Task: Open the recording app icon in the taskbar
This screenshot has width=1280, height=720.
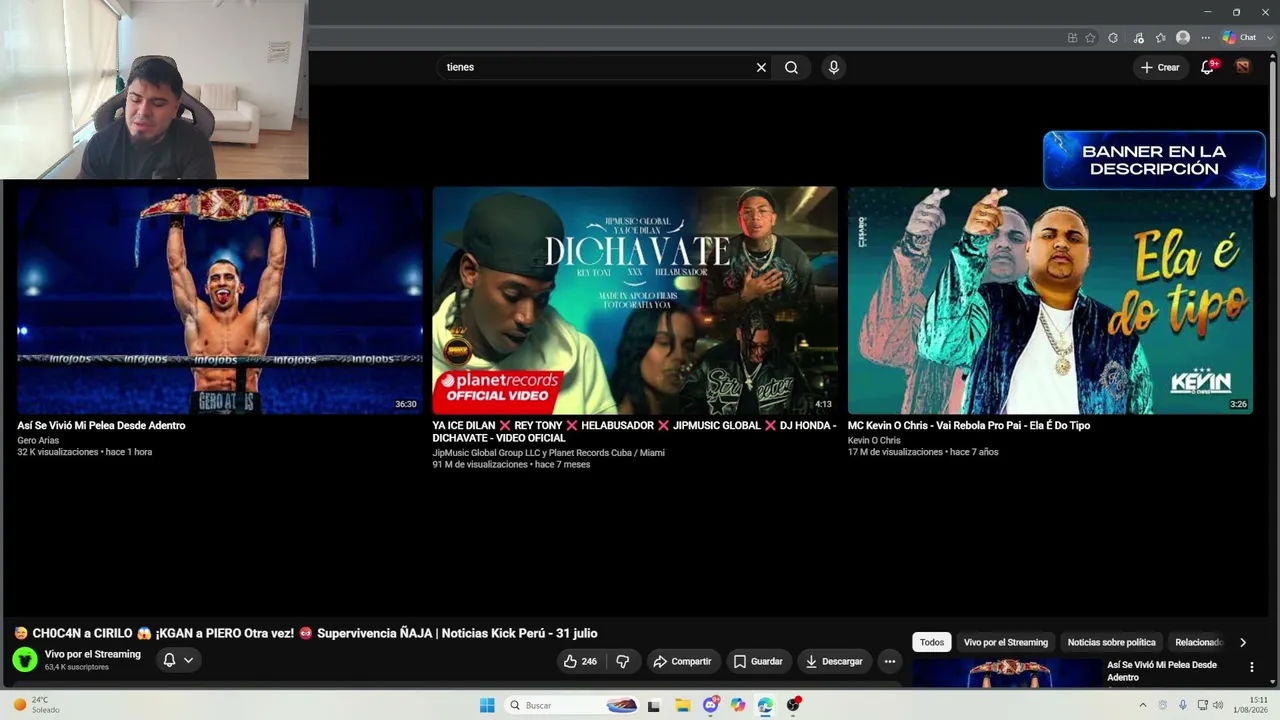Action: pyautogui.click(x=793, y=705)
